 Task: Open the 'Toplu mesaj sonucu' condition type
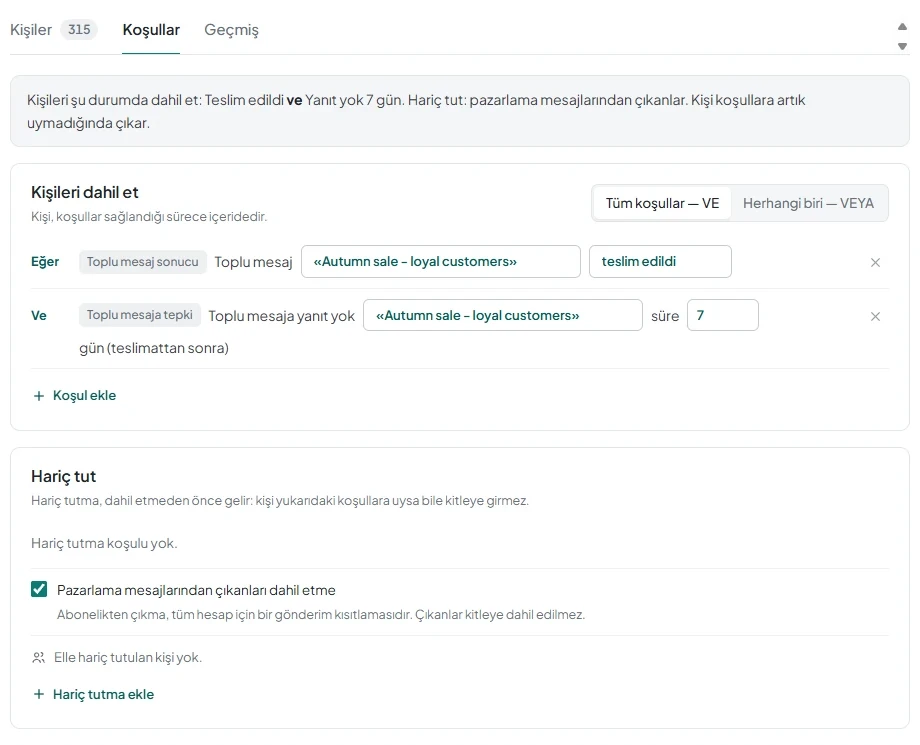click(143, 262)
